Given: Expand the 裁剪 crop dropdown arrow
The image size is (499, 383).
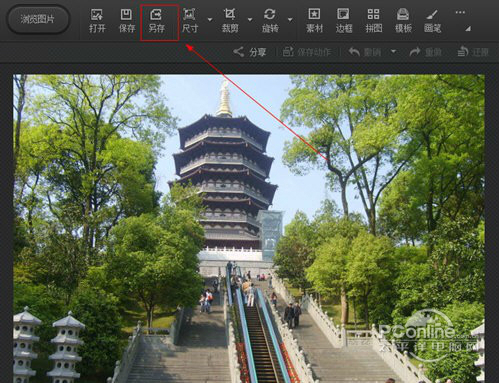Looking at the screenshot, I should tap(250, 20).
